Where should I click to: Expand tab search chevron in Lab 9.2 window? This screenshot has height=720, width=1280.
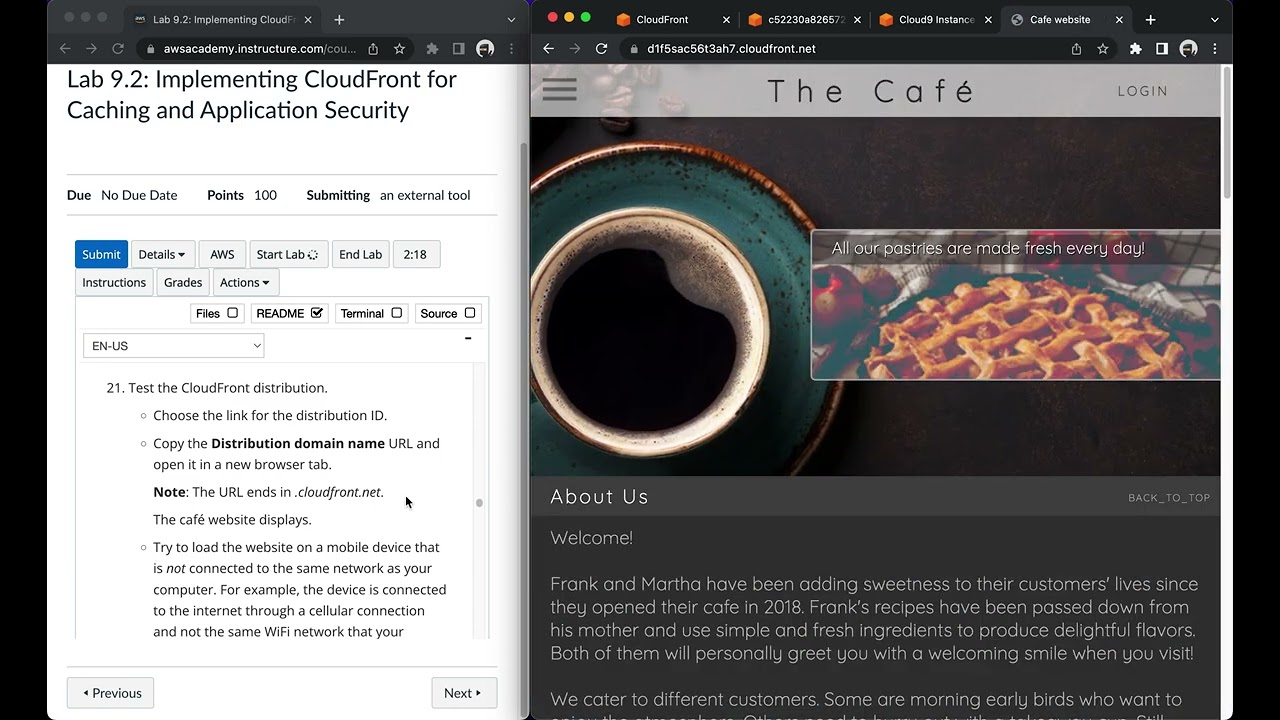coord(511,19)
